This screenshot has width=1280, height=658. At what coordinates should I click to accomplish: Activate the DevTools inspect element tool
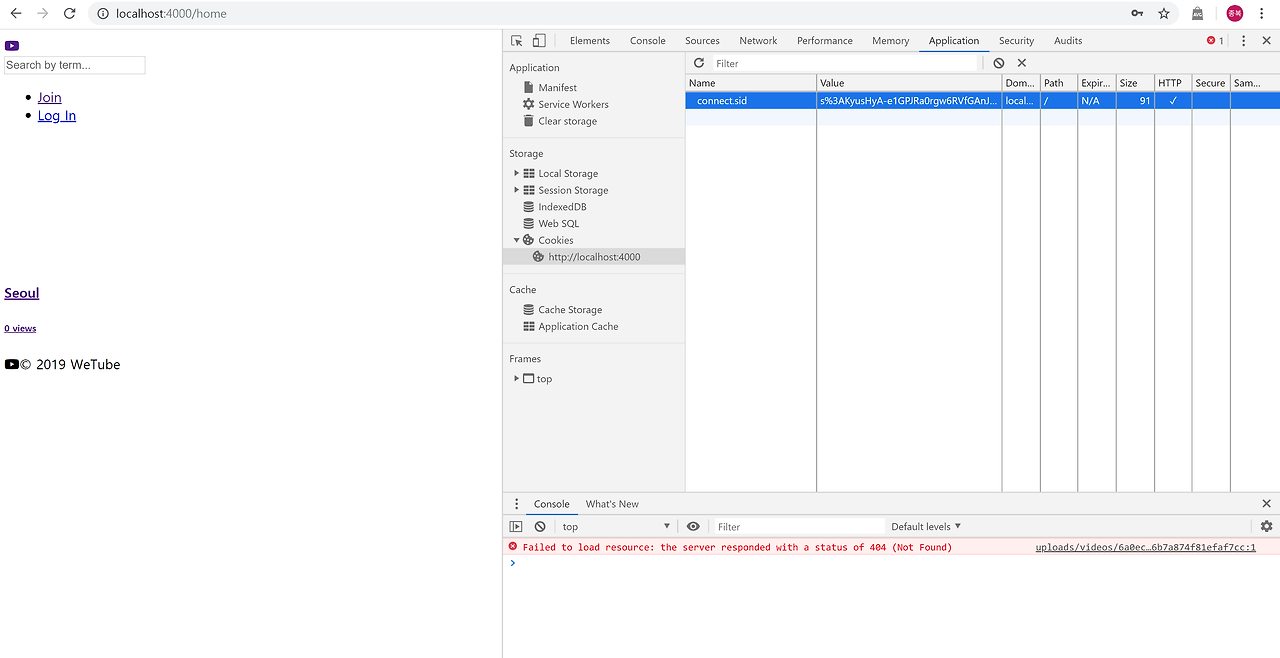pos(517,41)
